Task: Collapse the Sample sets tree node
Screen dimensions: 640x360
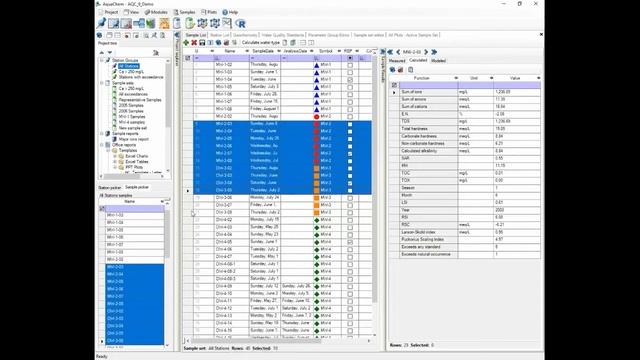Action: tap(102, 83)
